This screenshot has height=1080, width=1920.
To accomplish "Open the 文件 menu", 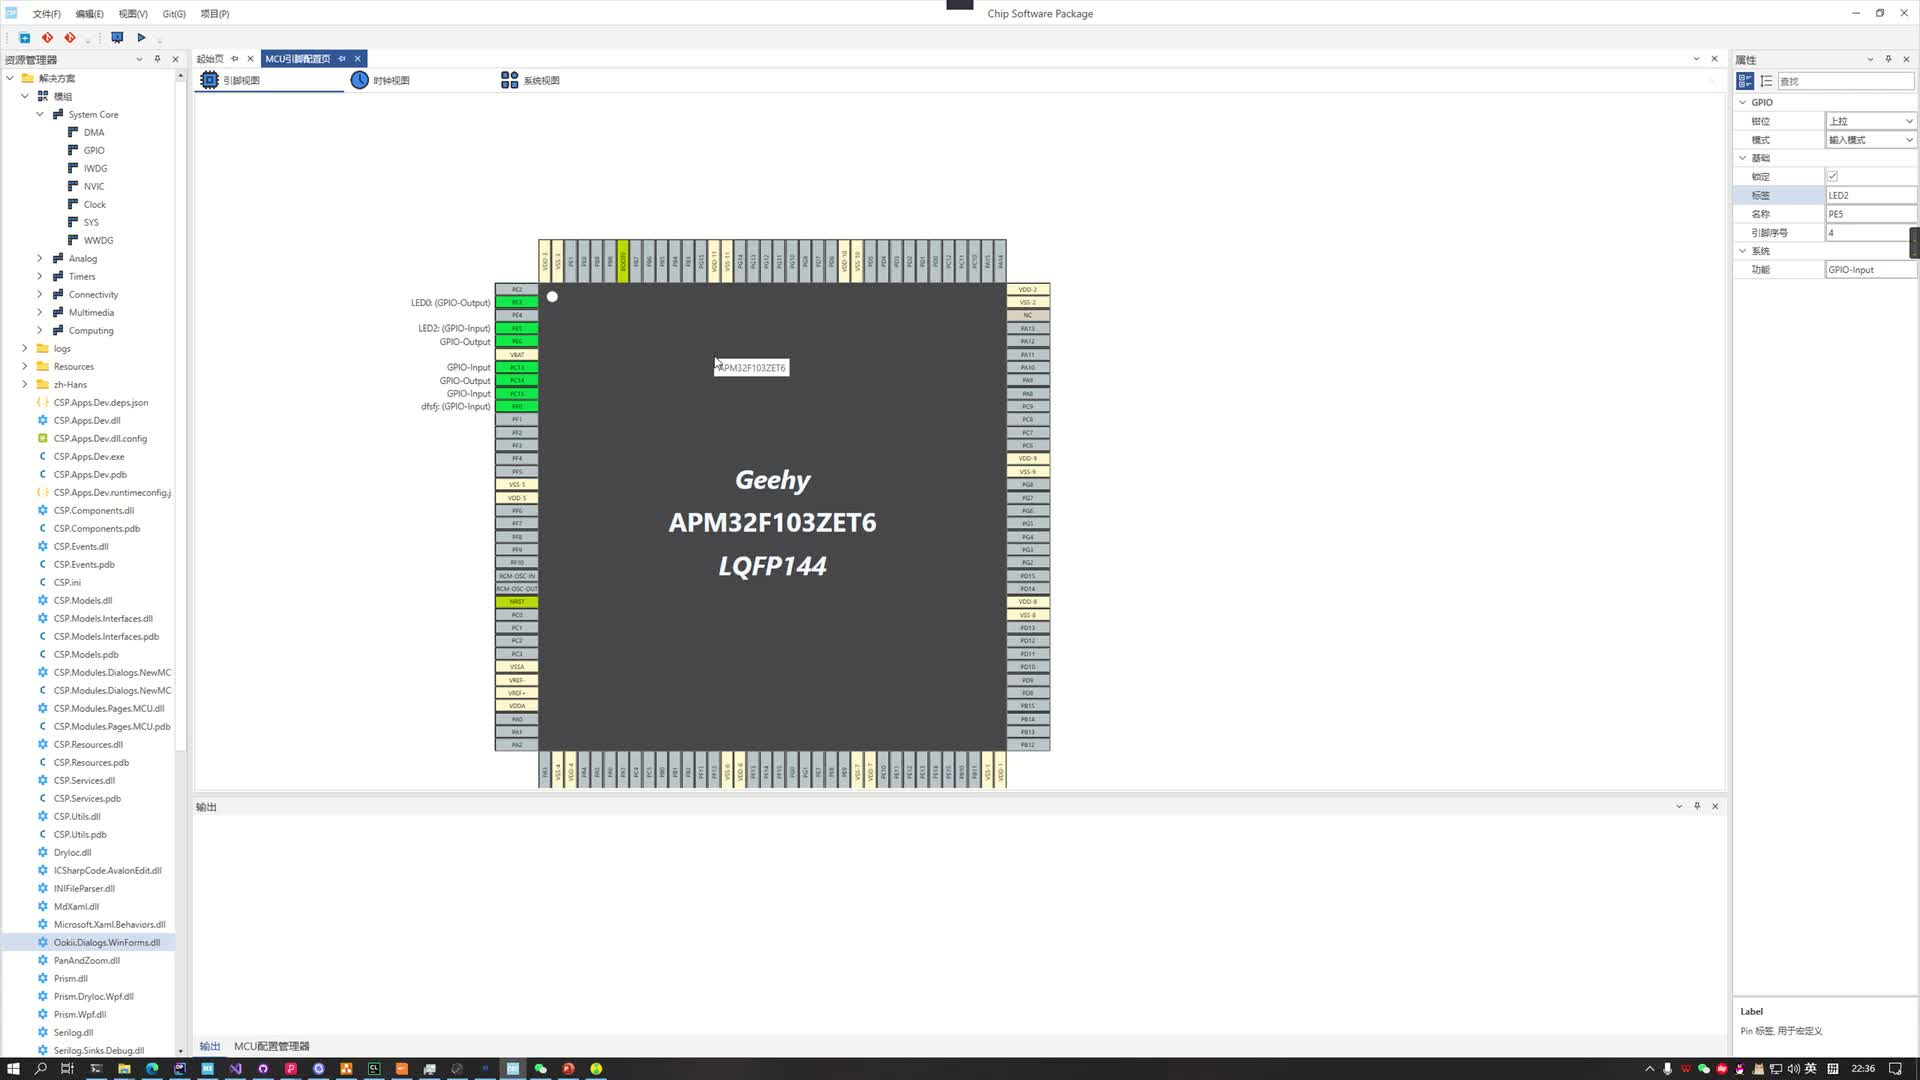I will click(x=47, y=13).
